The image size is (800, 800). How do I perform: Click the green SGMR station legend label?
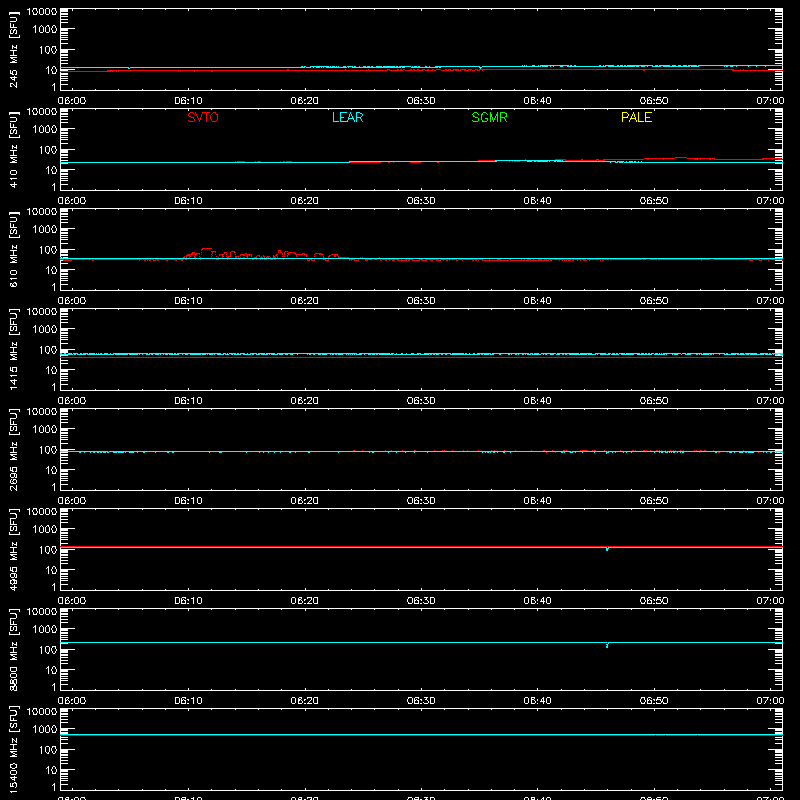pyautogui.click(x=489, y=117)
